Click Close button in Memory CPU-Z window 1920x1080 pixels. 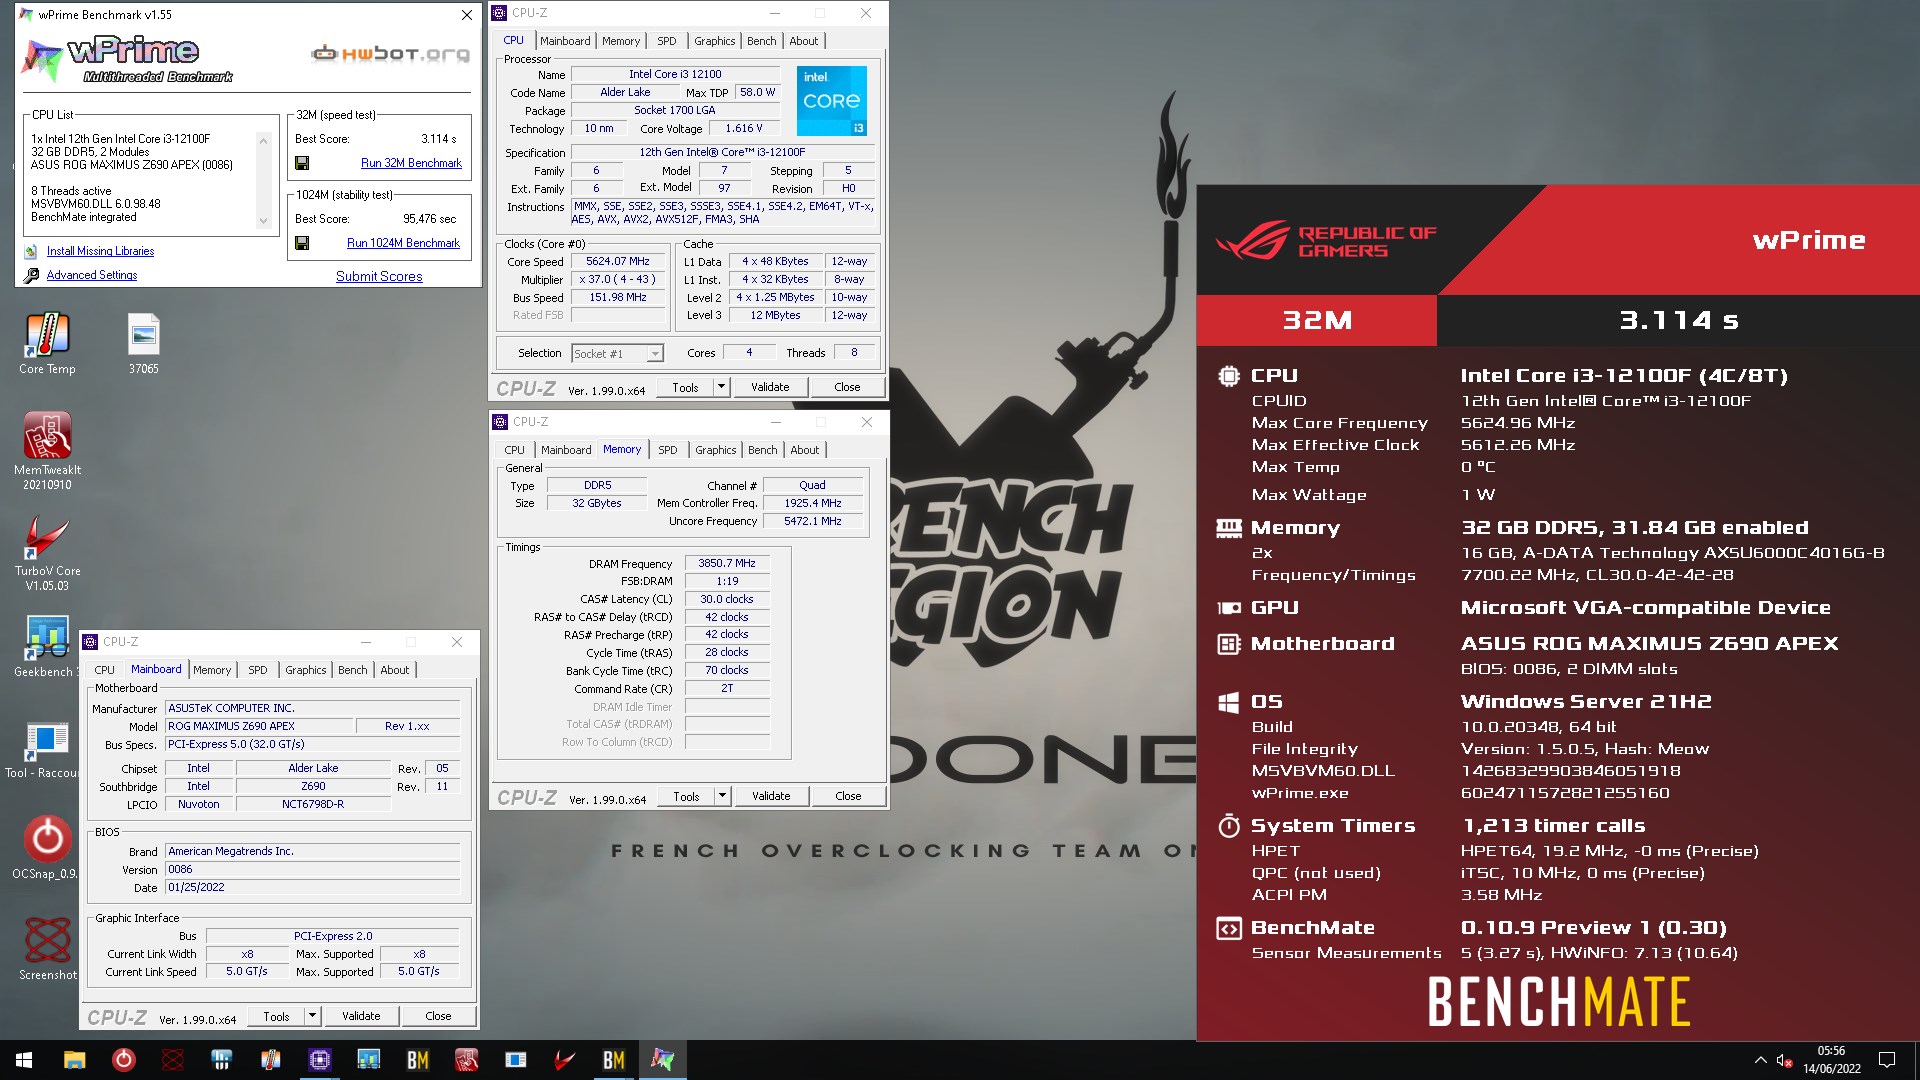[x=848, y=796]
